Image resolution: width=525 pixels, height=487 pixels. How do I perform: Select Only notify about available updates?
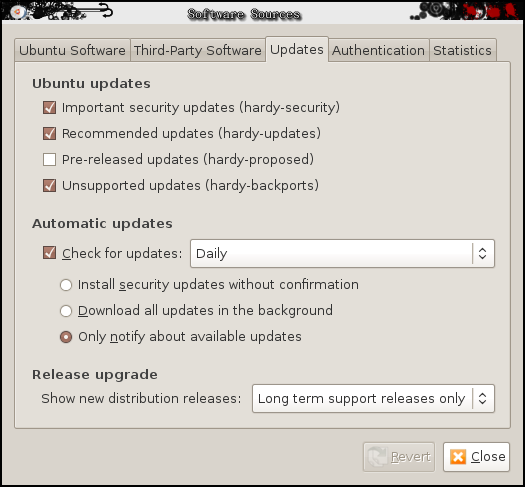[66, 337]
